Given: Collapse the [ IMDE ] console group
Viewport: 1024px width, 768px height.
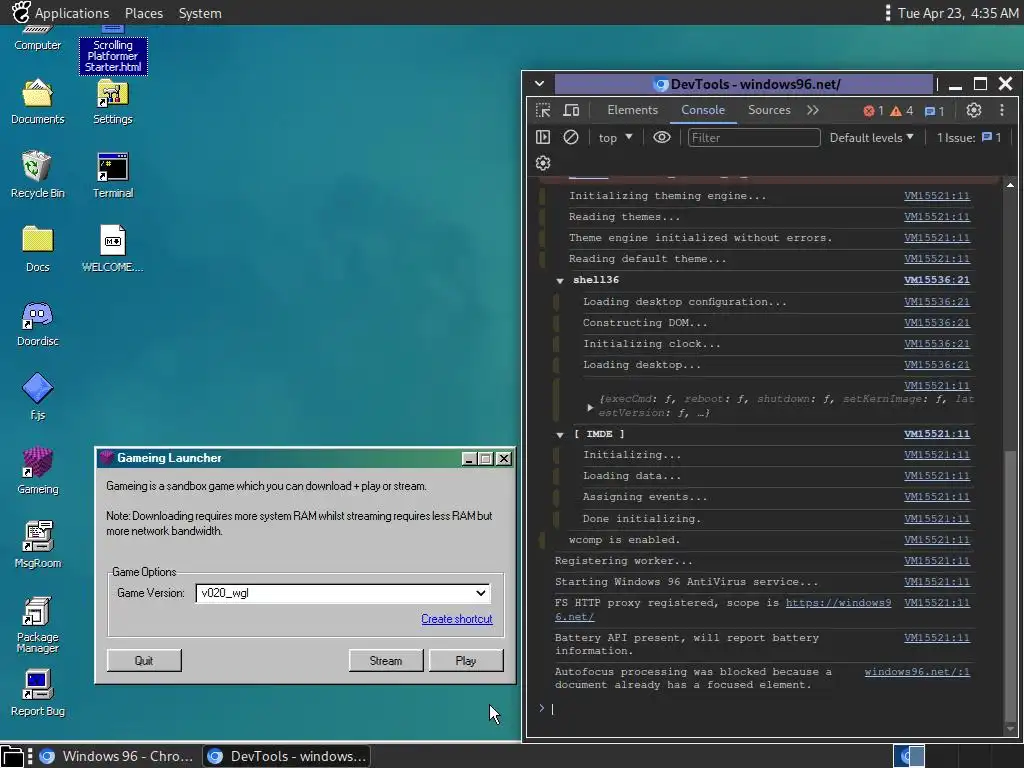Looking at the screenshot, I should (x=560, y=435).
